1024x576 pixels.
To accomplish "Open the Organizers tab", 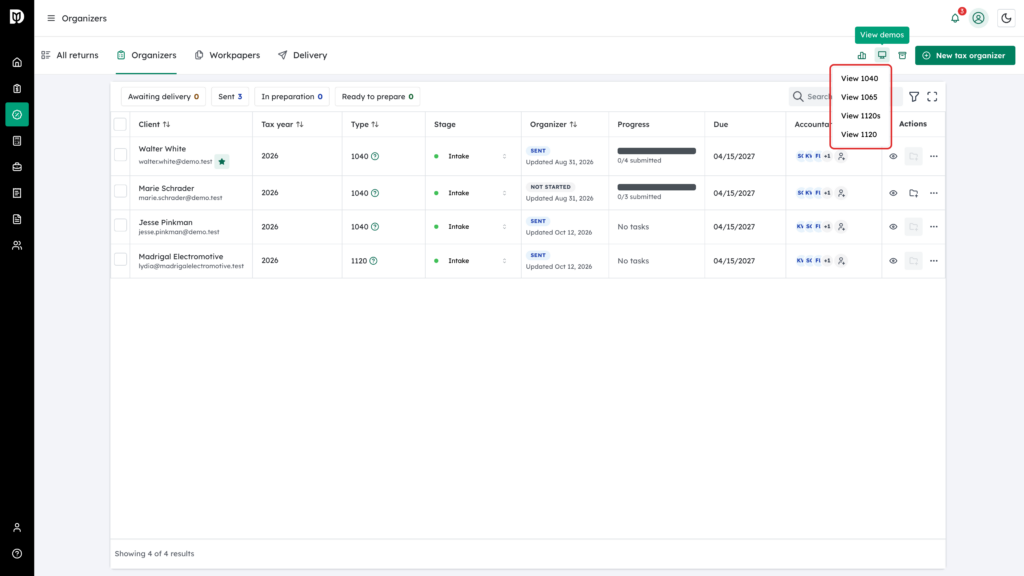I will [146, 56].
